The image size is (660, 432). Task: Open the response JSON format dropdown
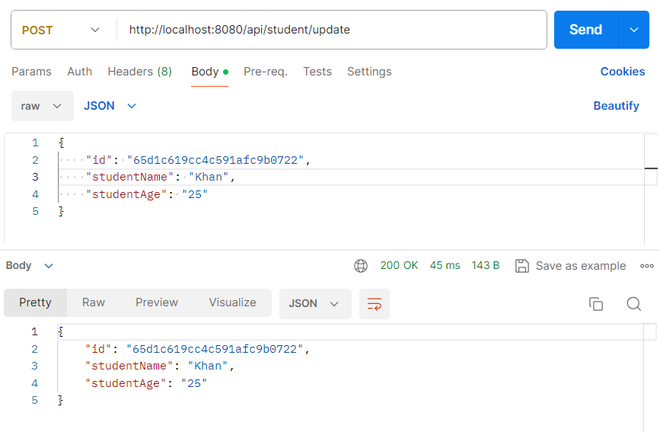(x=315, y=303)
